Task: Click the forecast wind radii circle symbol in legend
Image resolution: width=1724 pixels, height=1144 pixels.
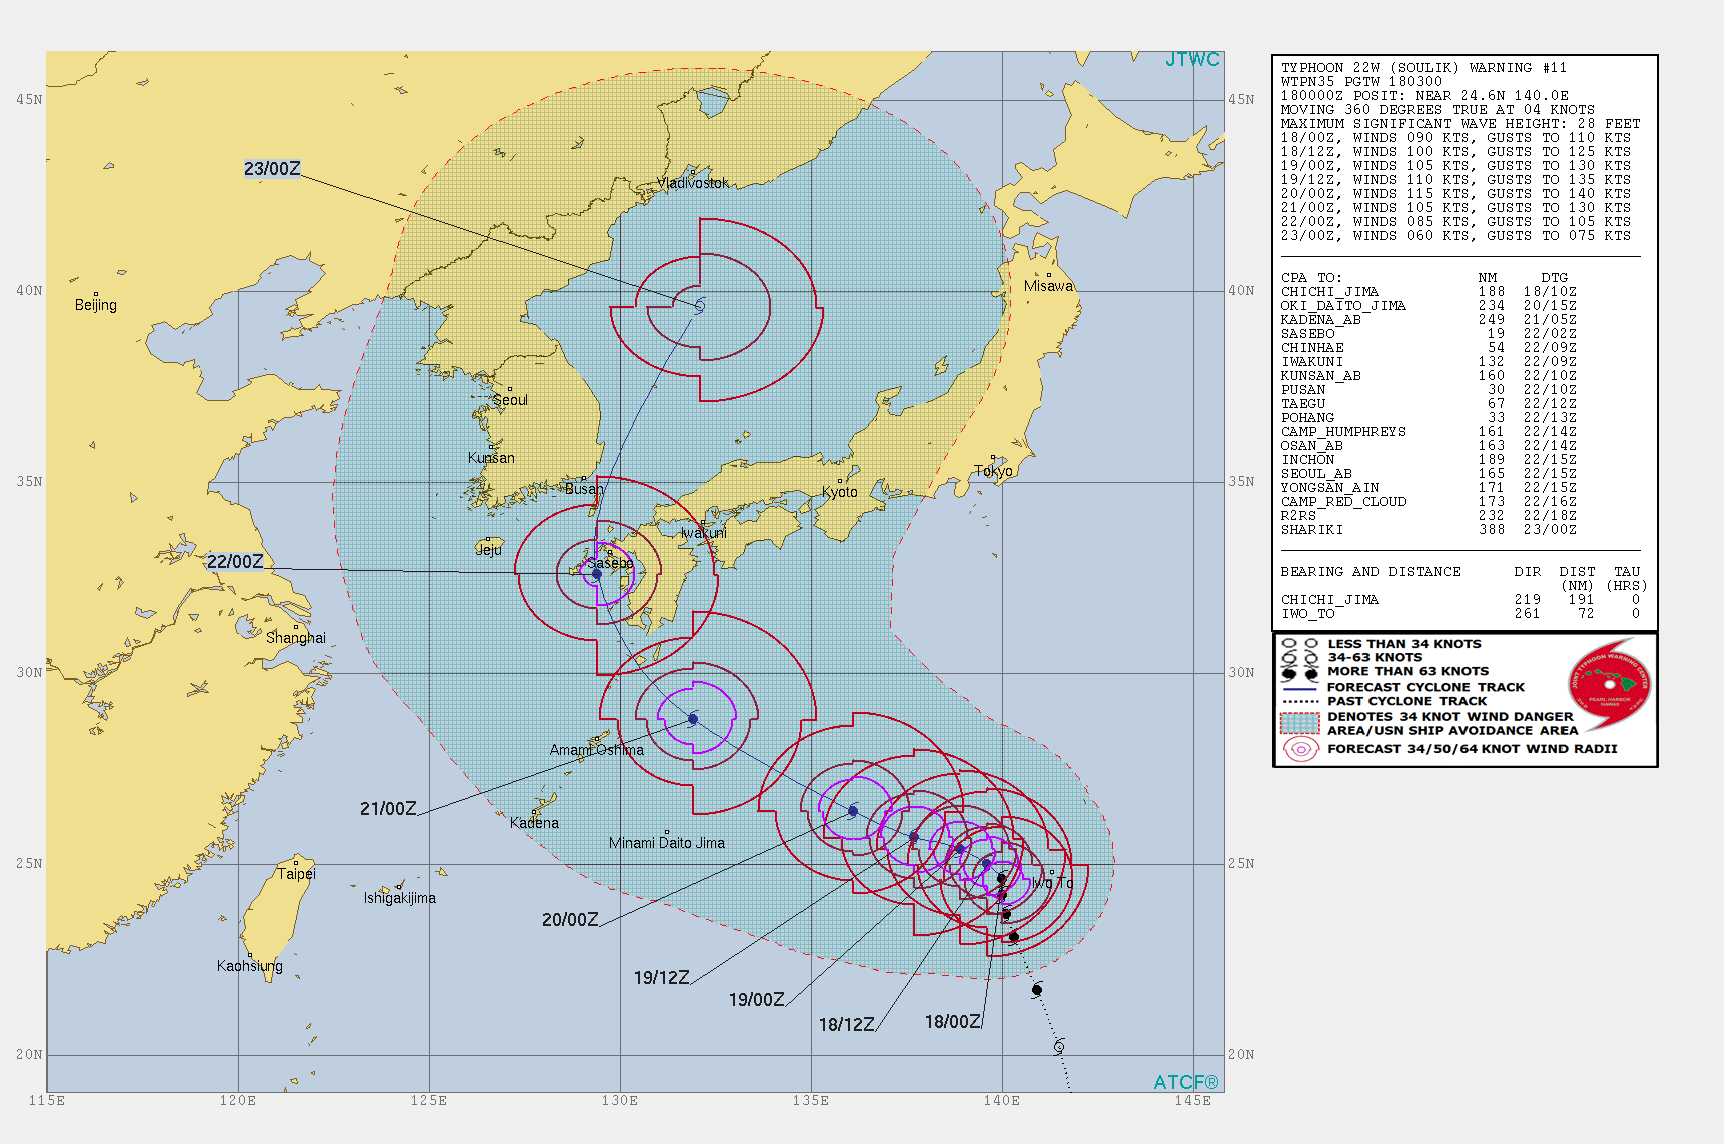Action: 1300,749
